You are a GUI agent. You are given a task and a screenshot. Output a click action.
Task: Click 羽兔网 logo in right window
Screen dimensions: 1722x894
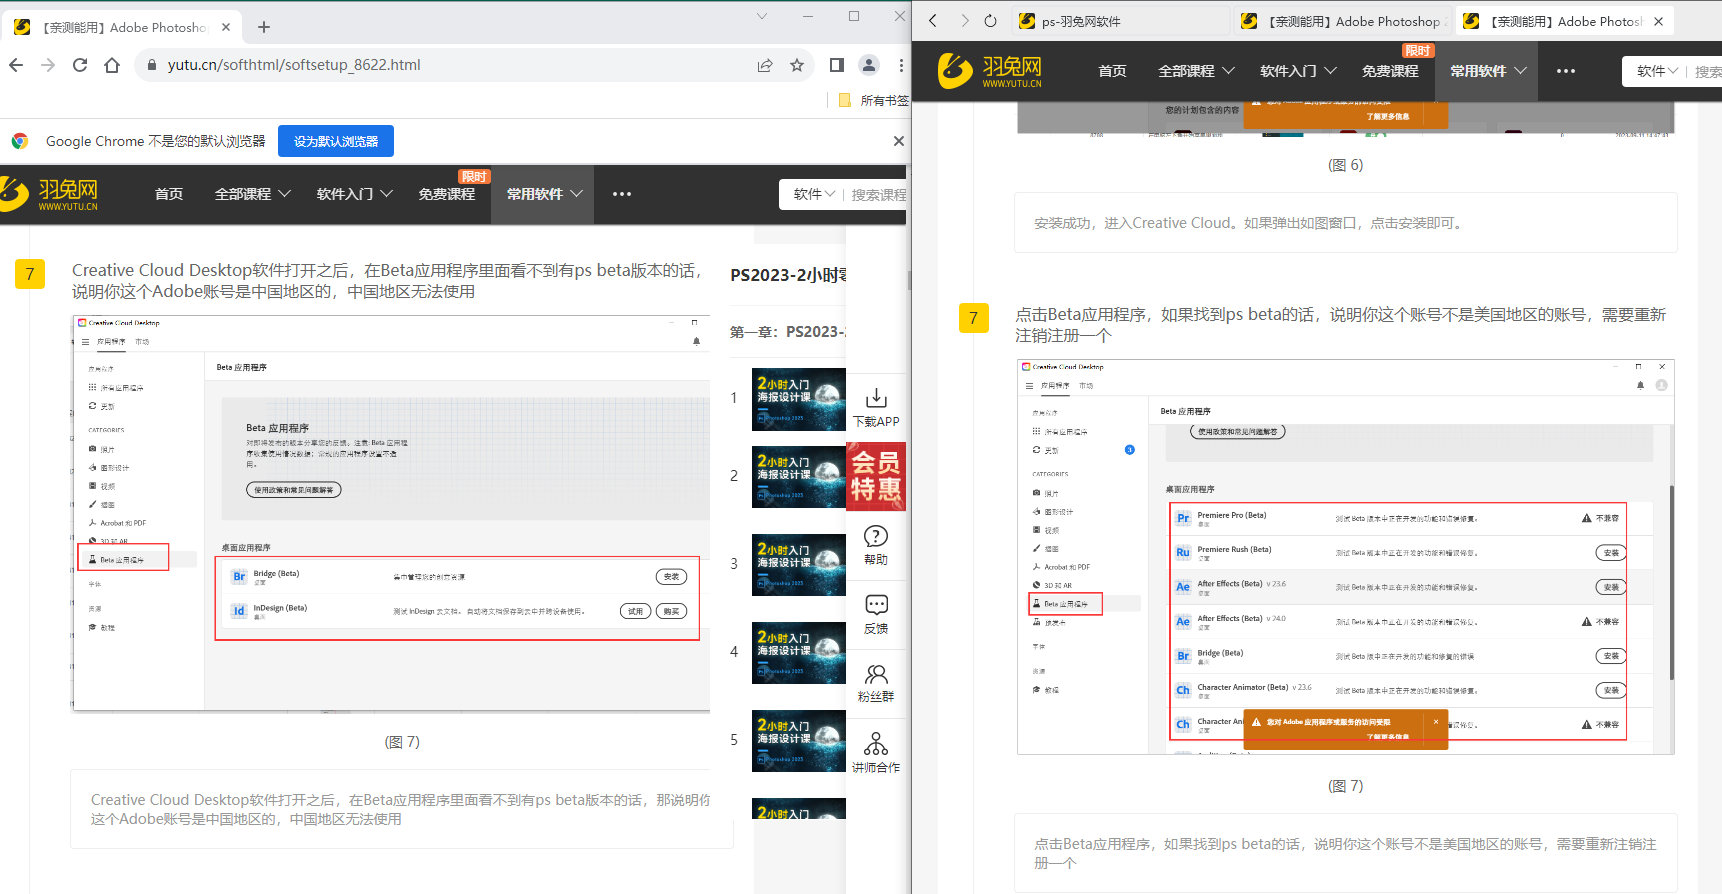pos(990,71)
